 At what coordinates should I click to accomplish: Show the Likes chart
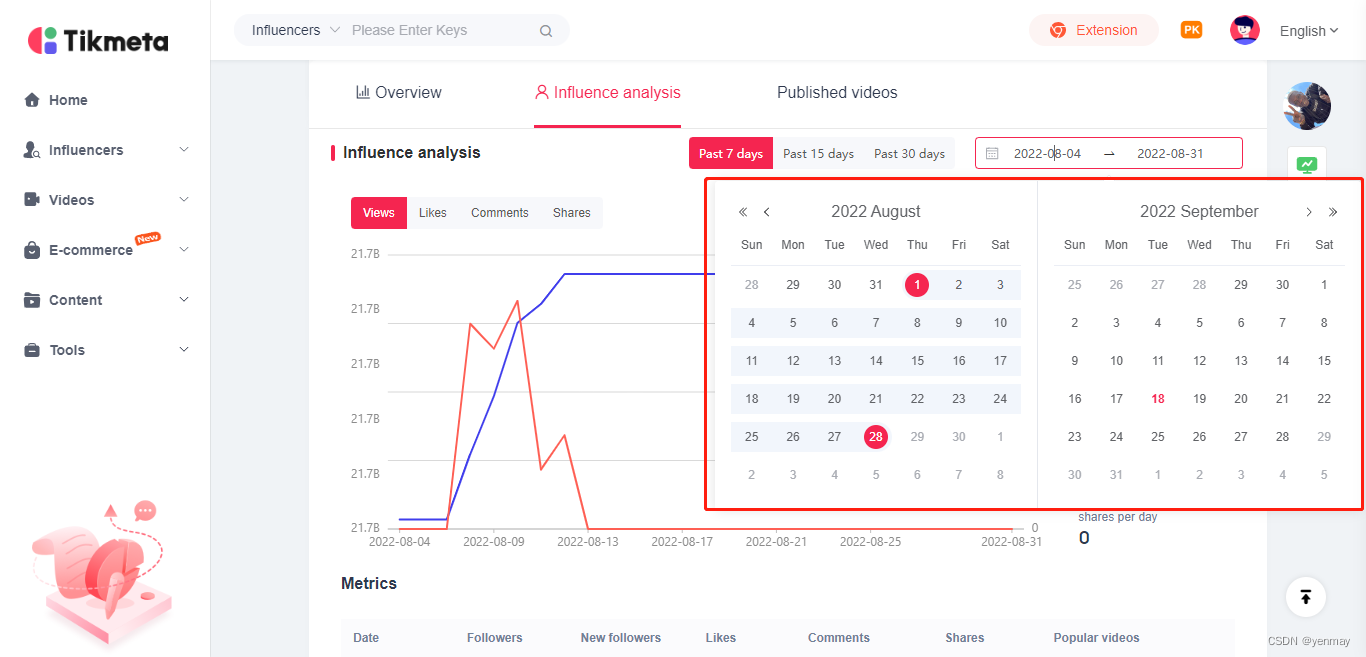coord(433,213)
